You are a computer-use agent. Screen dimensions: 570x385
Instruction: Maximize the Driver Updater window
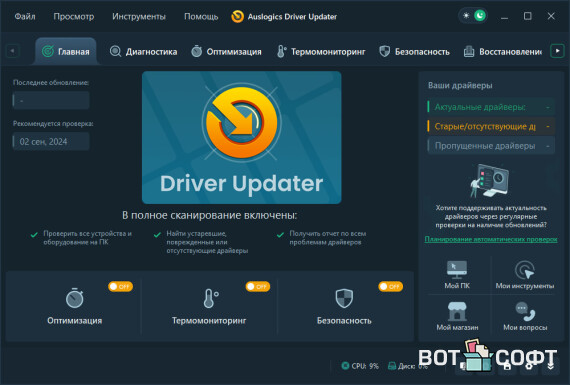tap(527, 16)
